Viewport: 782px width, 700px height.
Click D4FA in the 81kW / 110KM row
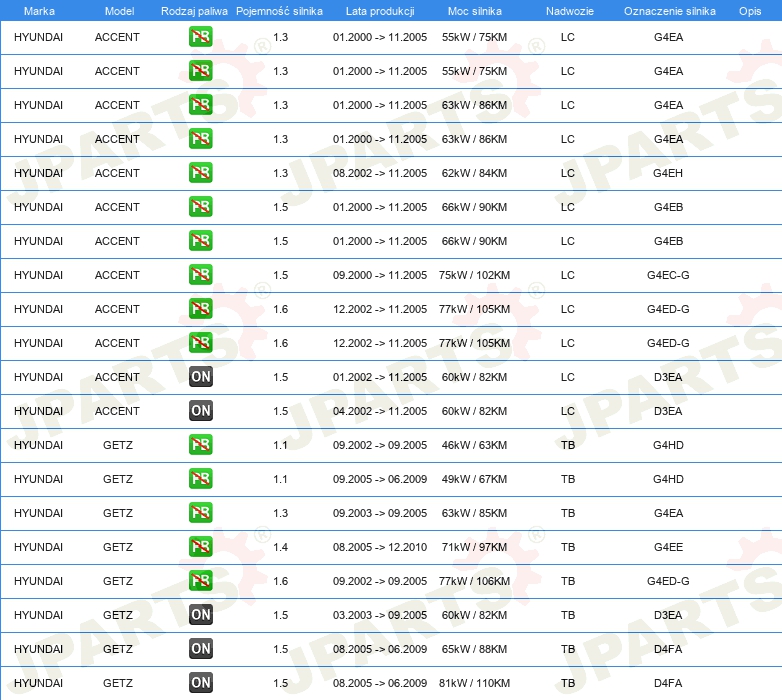coord(668,683)
